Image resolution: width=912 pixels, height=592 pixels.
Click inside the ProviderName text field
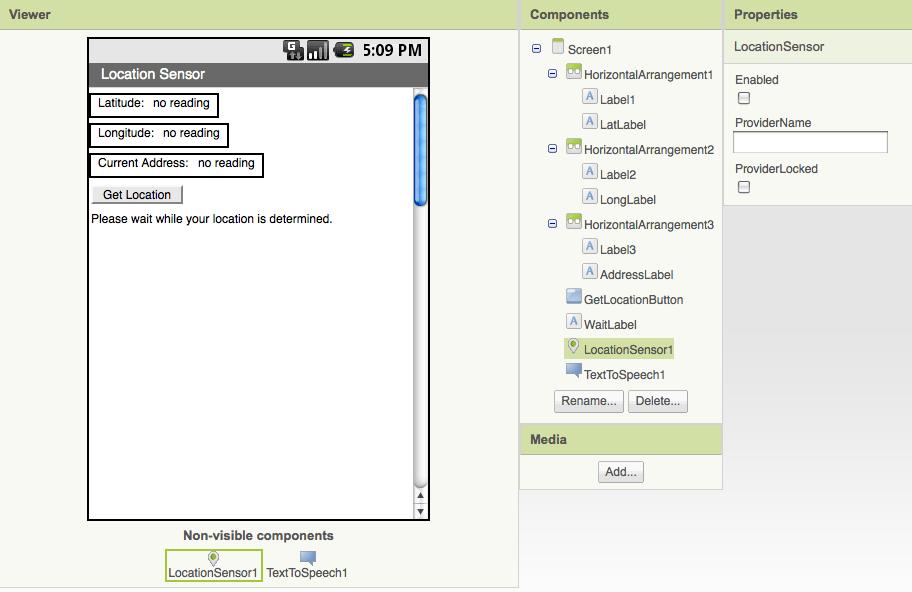pos(810,142)
